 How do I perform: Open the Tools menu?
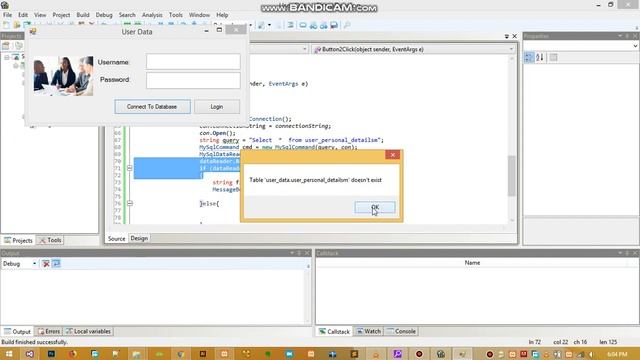pos(176,15)
